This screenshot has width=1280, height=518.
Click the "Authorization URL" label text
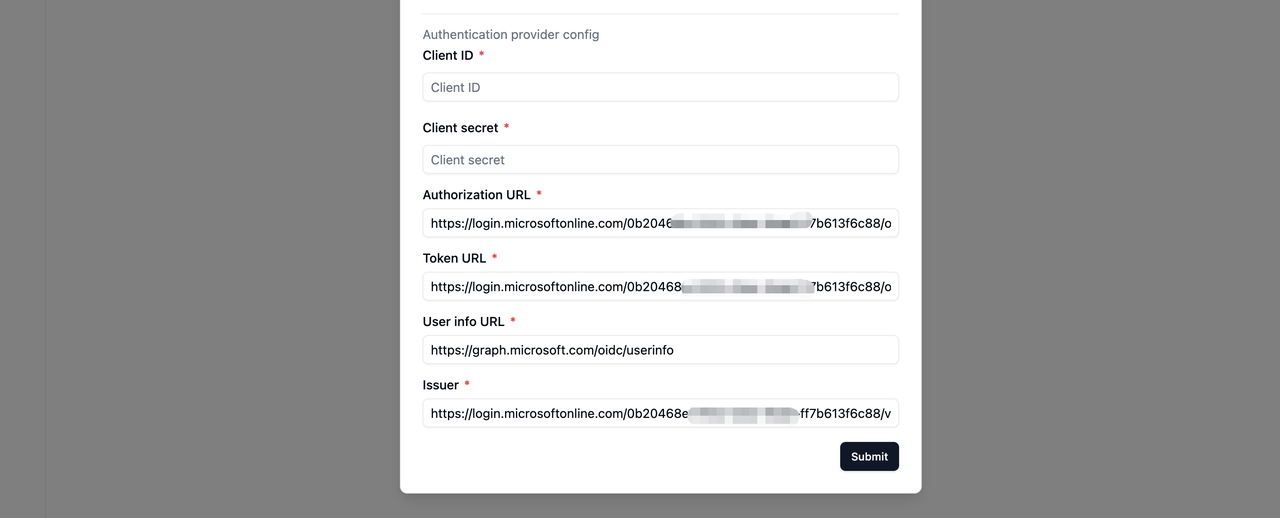477,195
